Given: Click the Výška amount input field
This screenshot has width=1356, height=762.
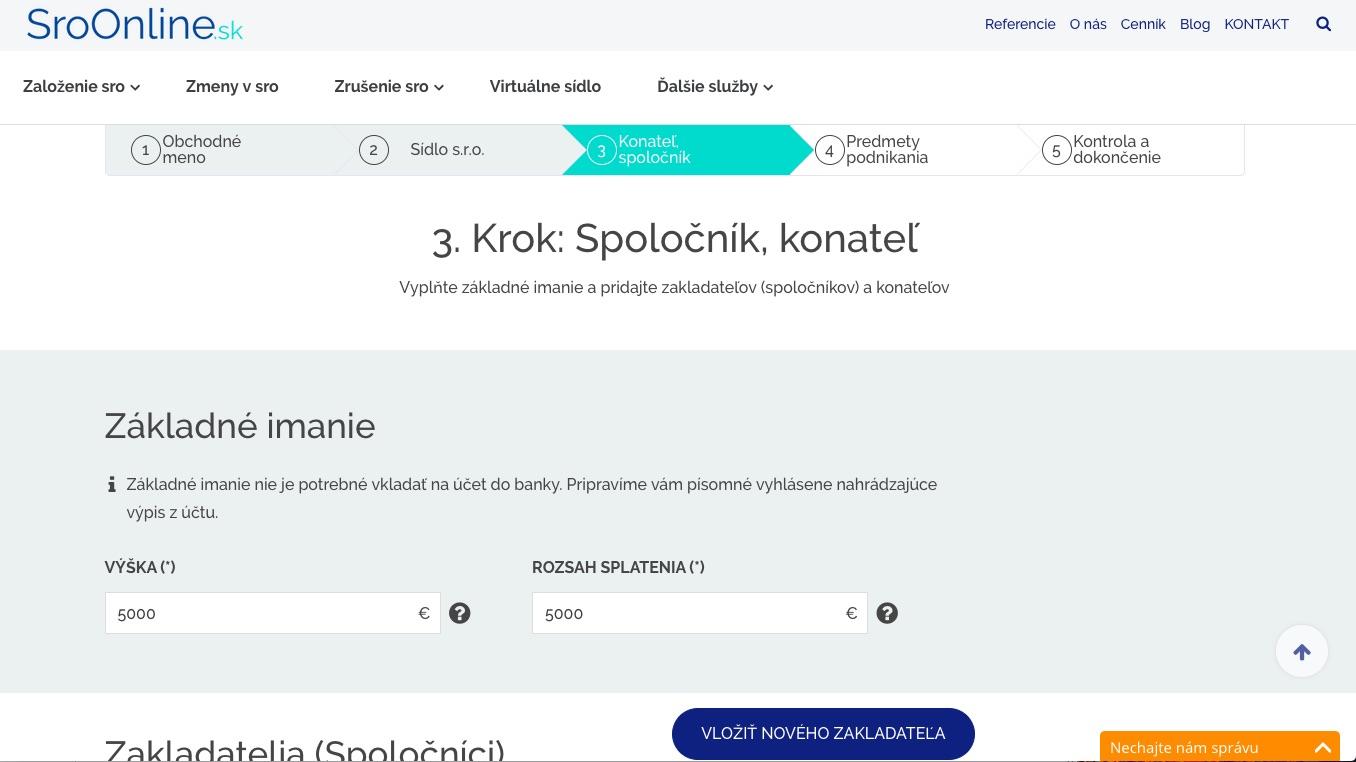Looking at the screenshot, I should 260,613.
